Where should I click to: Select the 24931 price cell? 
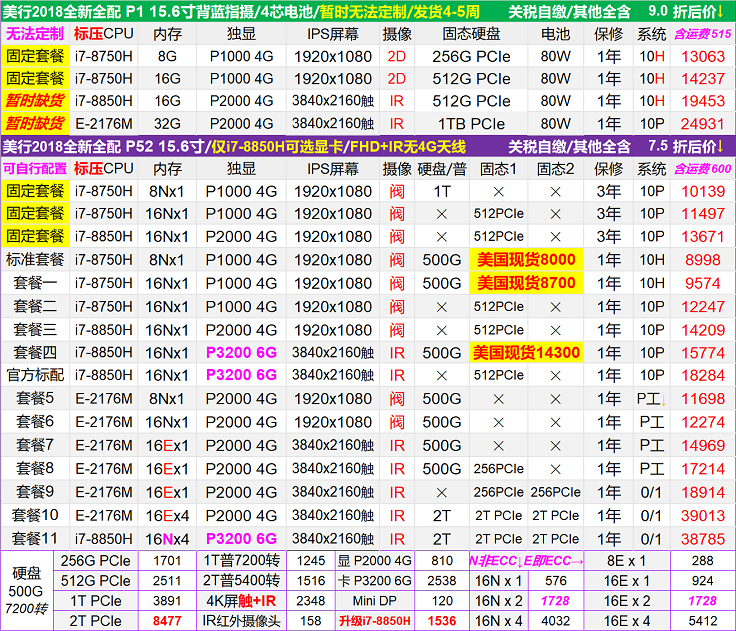(703, 123)
